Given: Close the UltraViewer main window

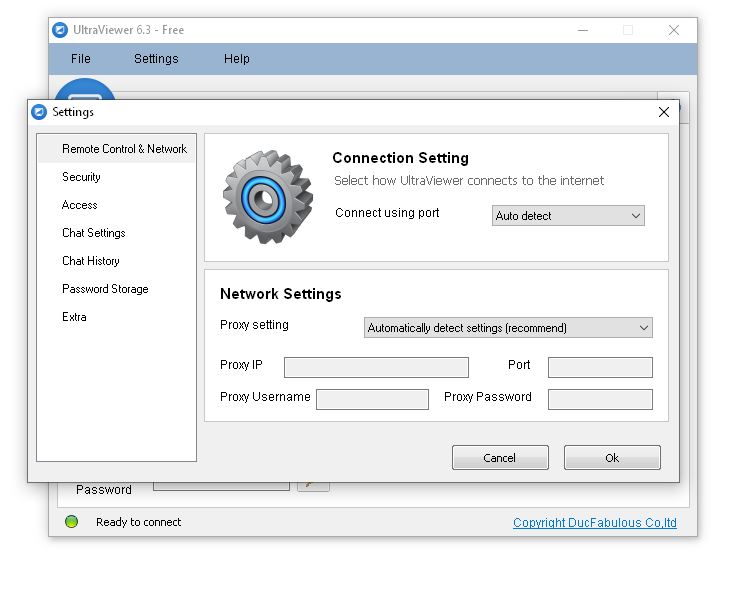Looking at the screenshot, I should click(674, 30).
